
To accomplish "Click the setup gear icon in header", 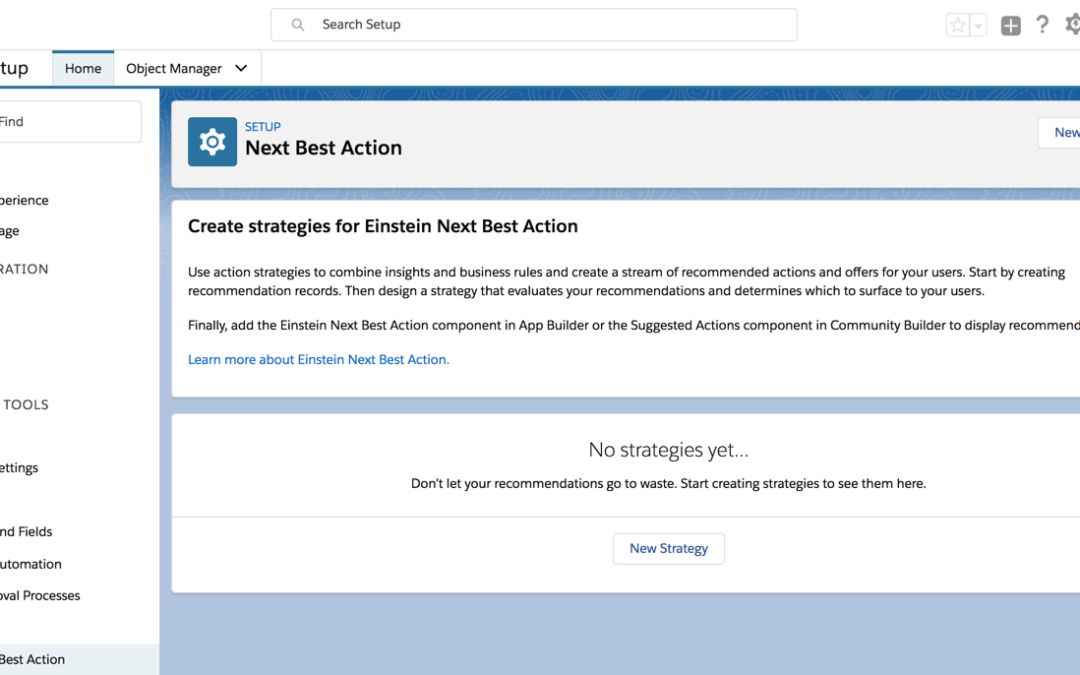I will (1073, 25).
